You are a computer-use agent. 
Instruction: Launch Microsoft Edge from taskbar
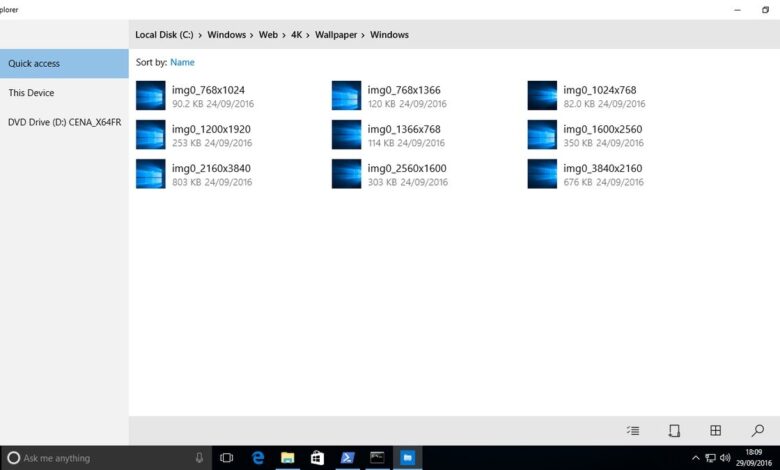257,458
